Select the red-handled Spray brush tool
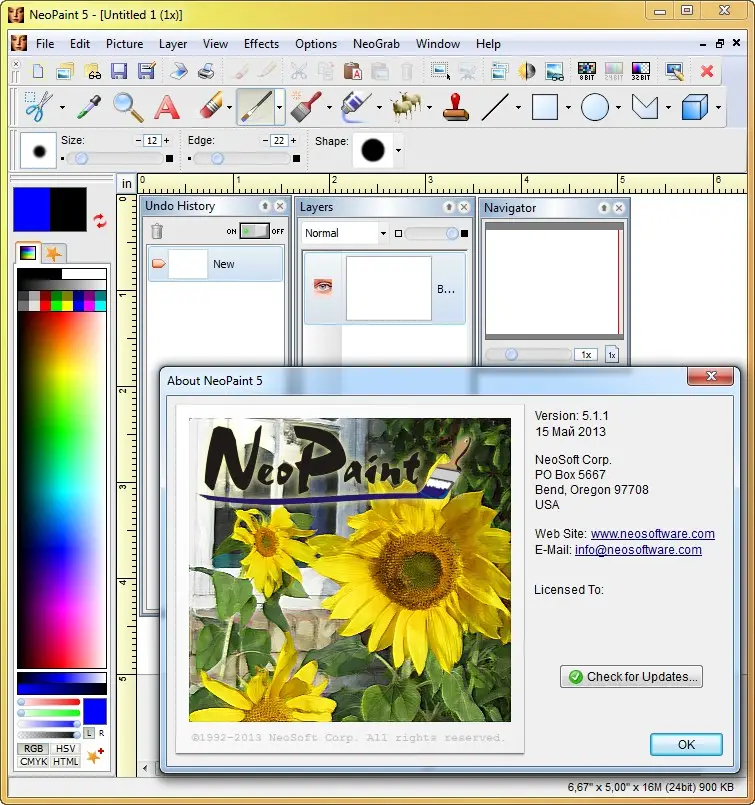This screenshot has height=805, width=755. click(x=306, y=107)
